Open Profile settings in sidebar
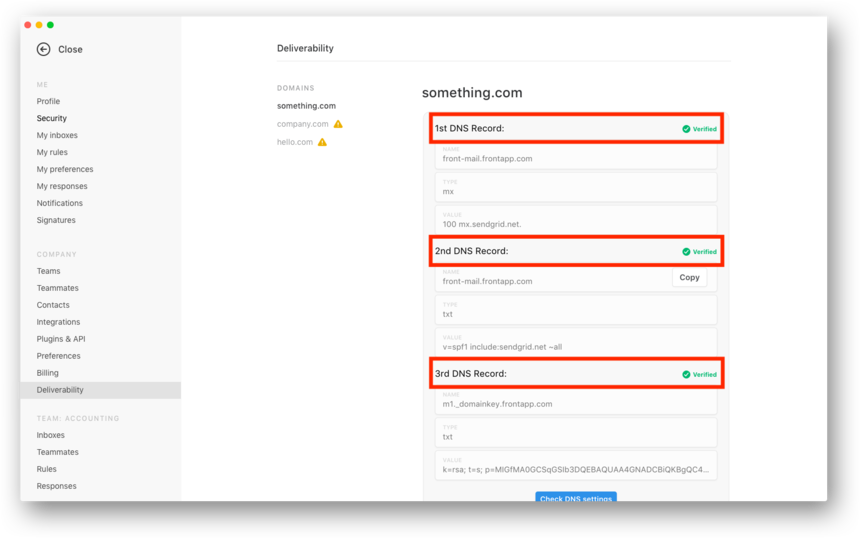This screenshot has width=860, height=538. pyautogui.click(x=48, y=101)
